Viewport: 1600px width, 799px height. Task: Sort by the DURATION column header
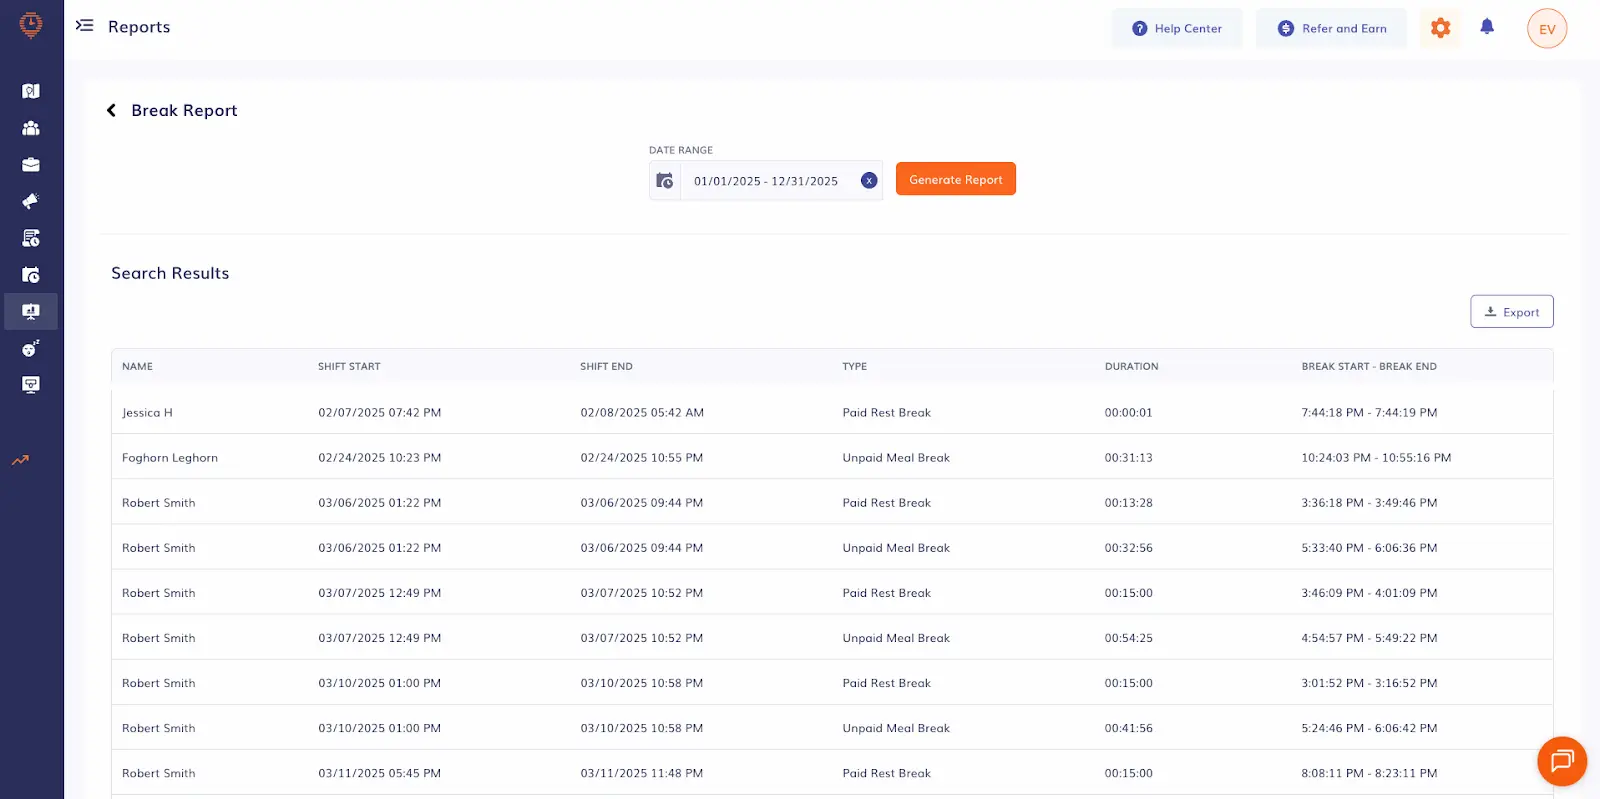click(x=1131, y=367)
